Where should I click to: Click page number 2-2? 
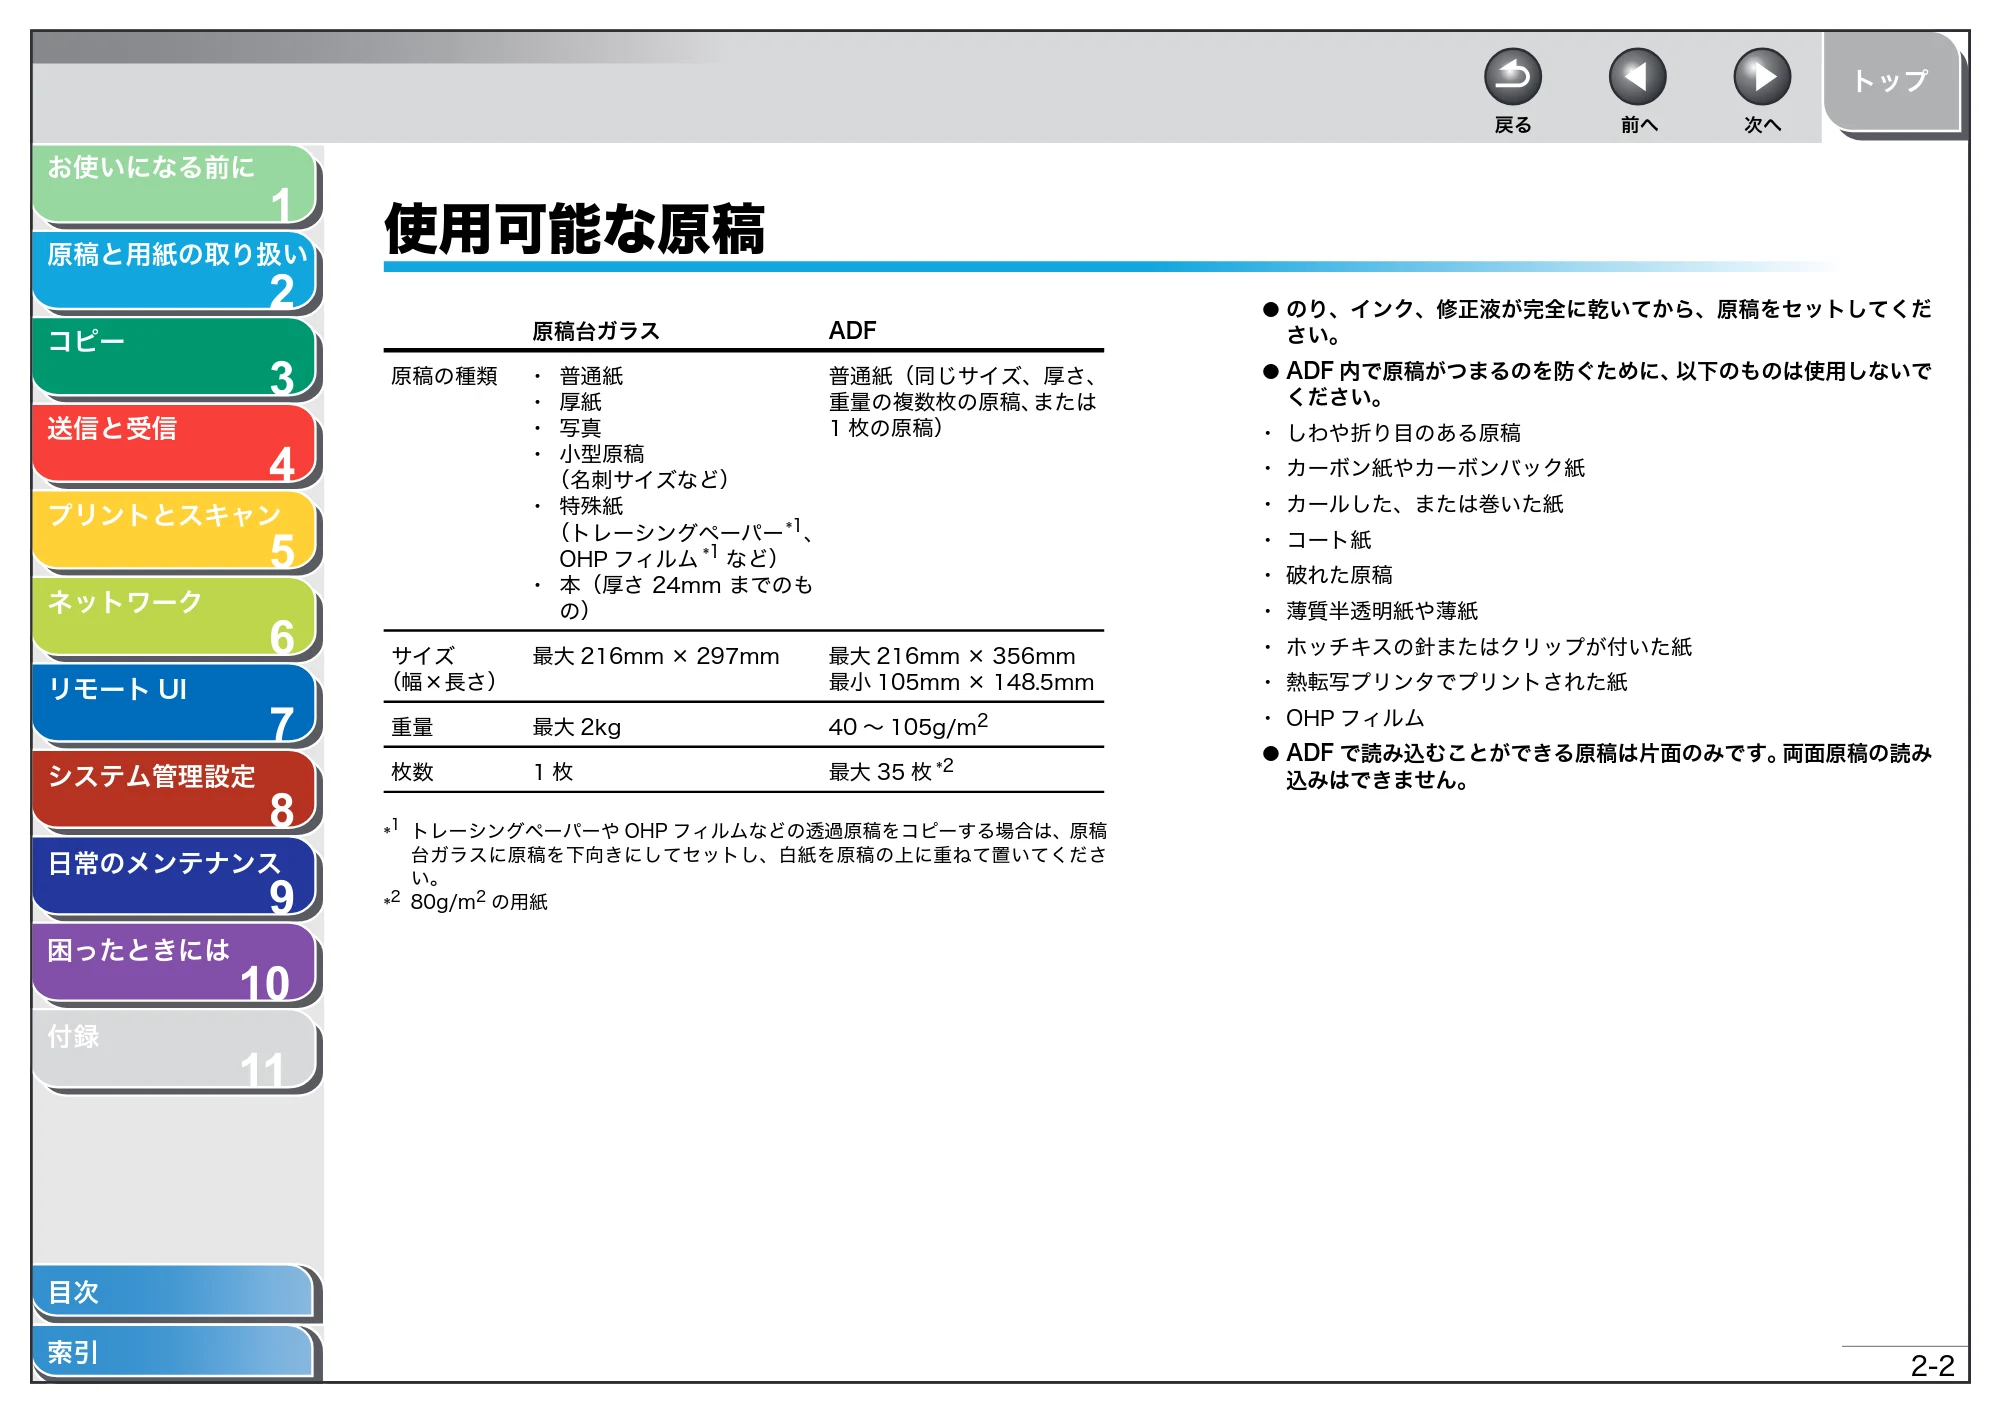pyautogui.click(x=1932, y=1366)
